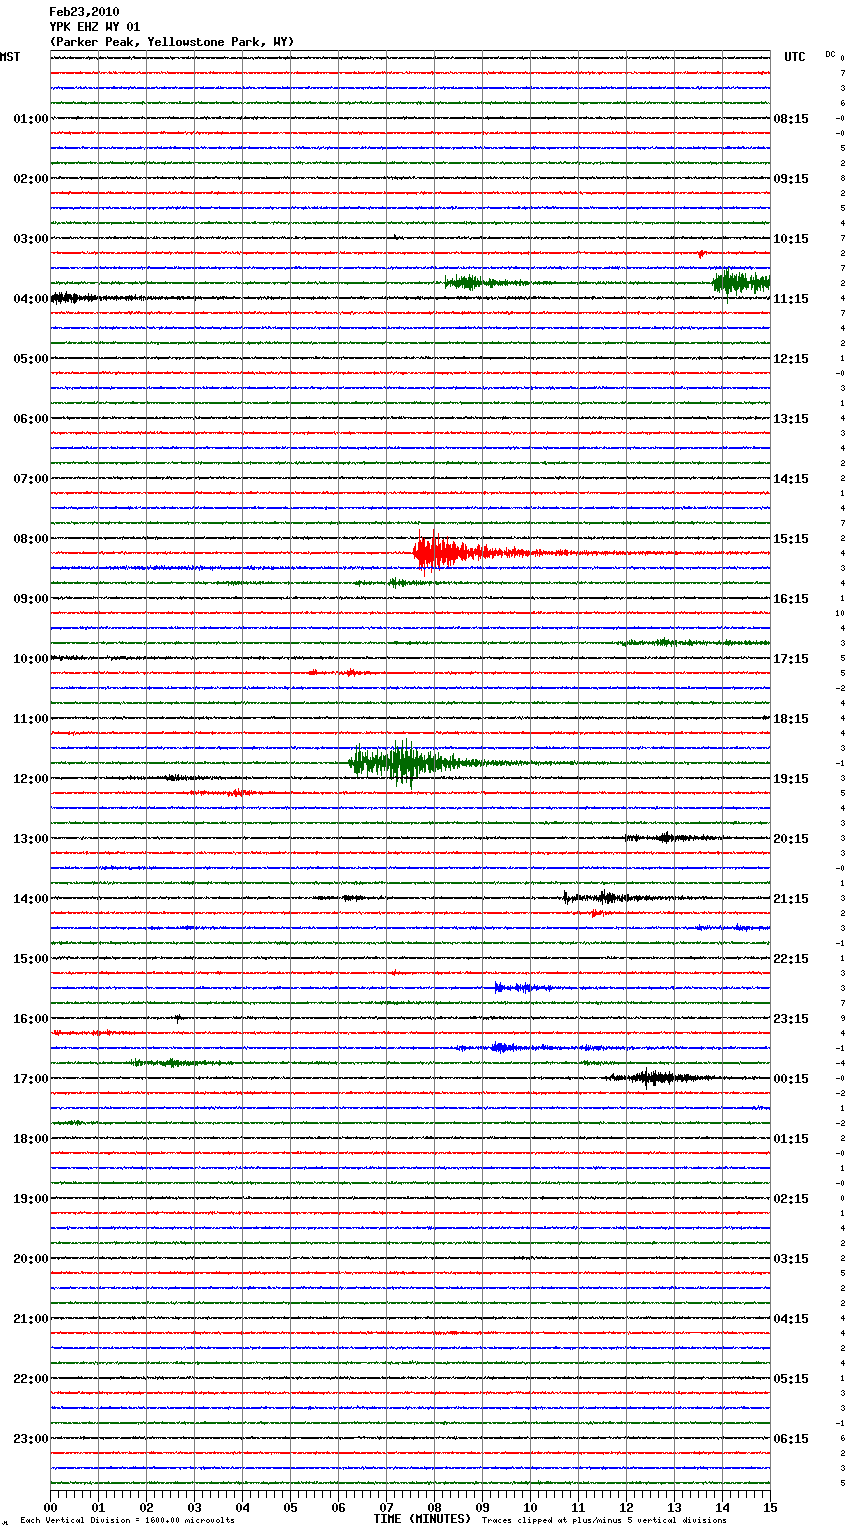Click the 12:15 UTC time label

tap(791, 359)
